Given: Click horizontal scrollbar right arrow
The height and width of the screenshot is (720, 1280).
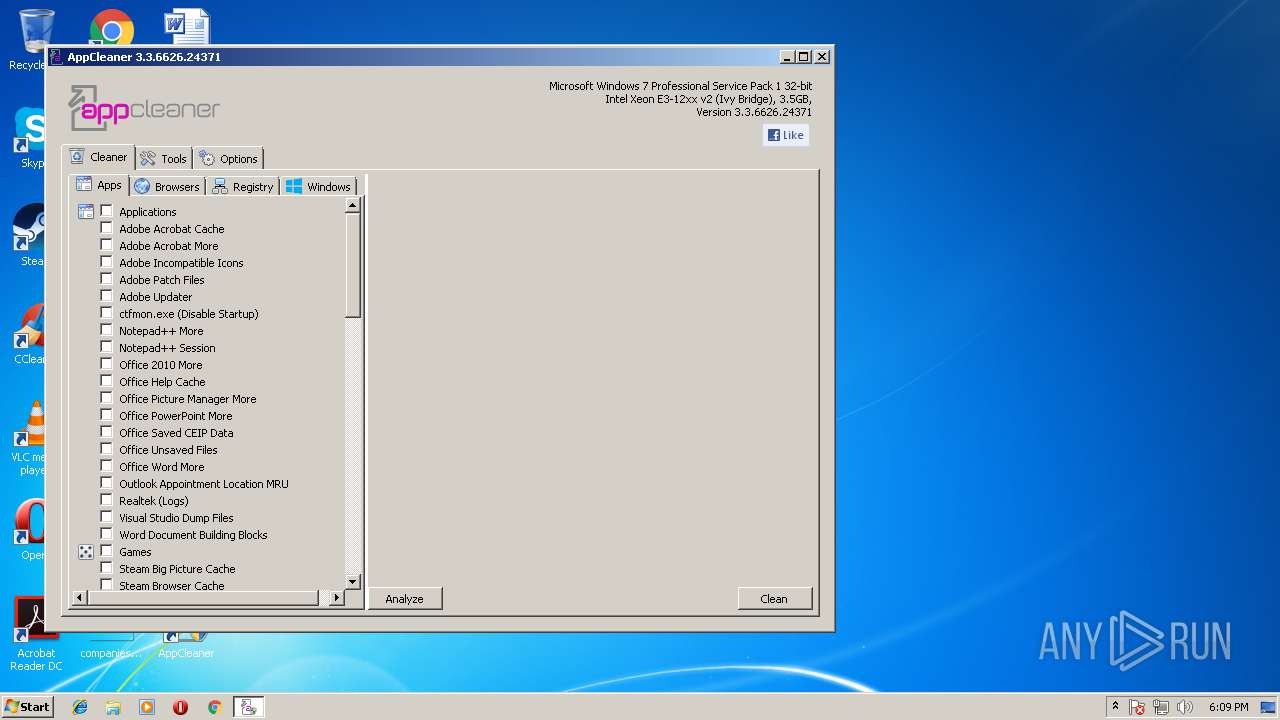Looking at the screenshot, I should (x=336, y=598).
